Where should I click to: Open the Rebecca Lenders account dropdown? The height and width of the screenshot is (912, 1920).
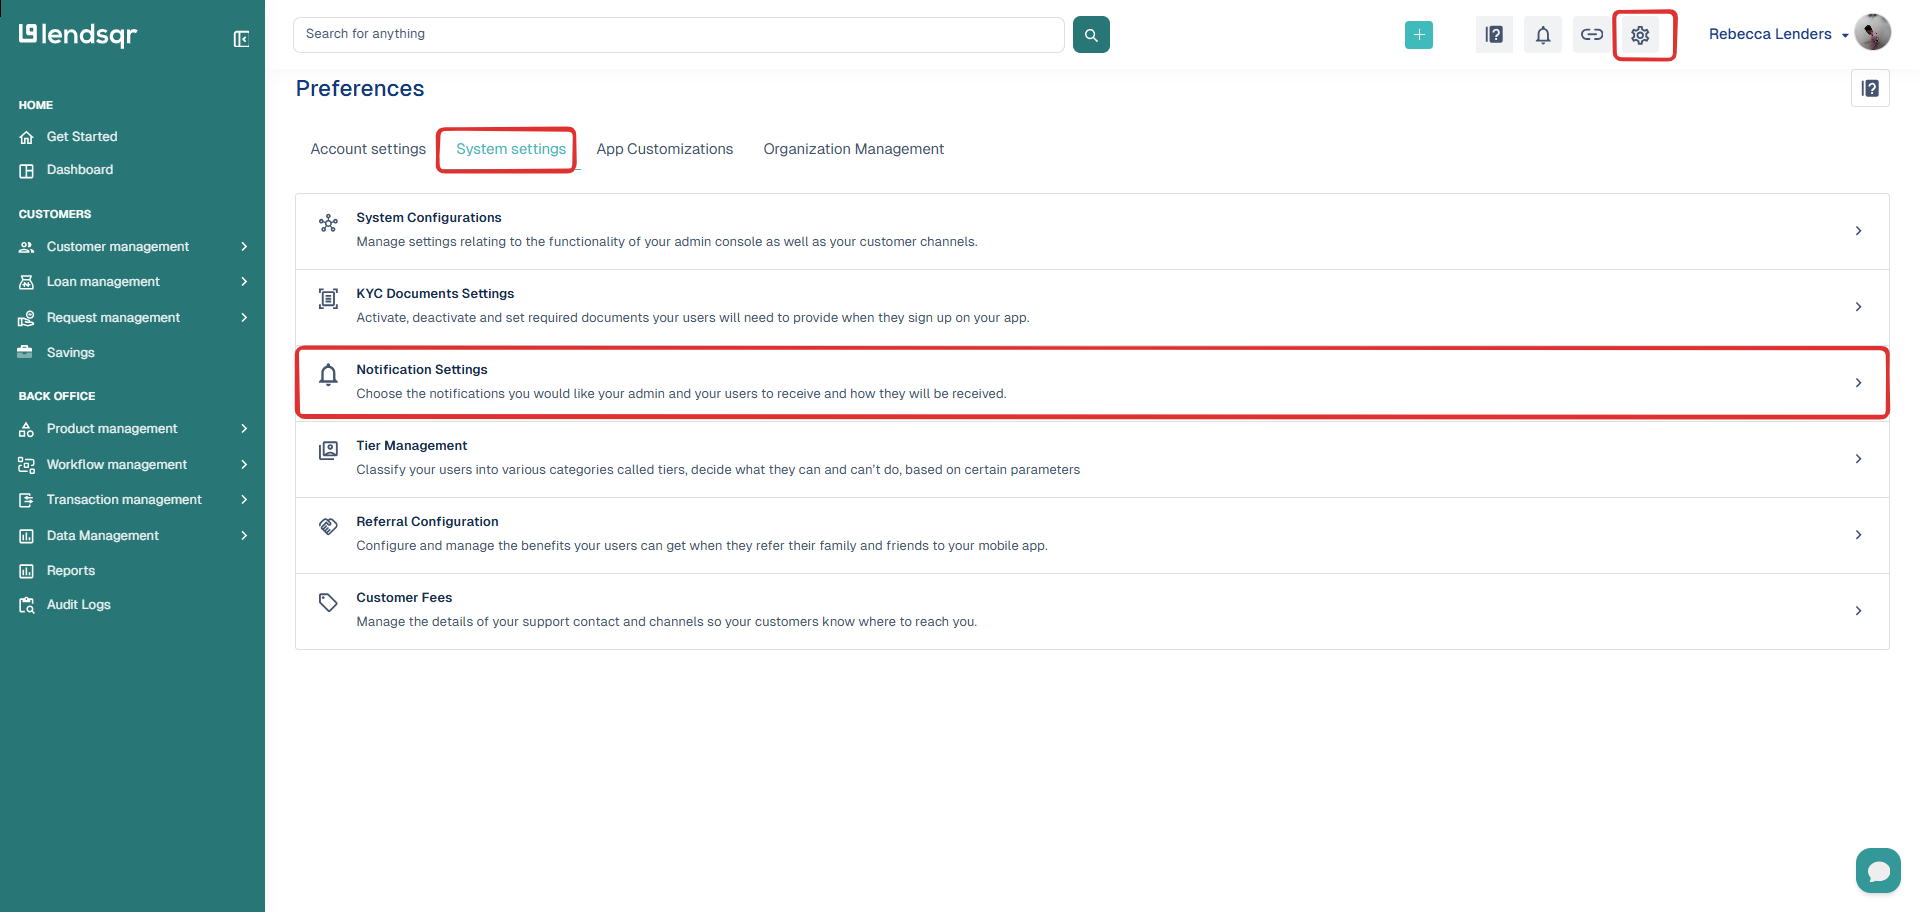point(1845,35)
